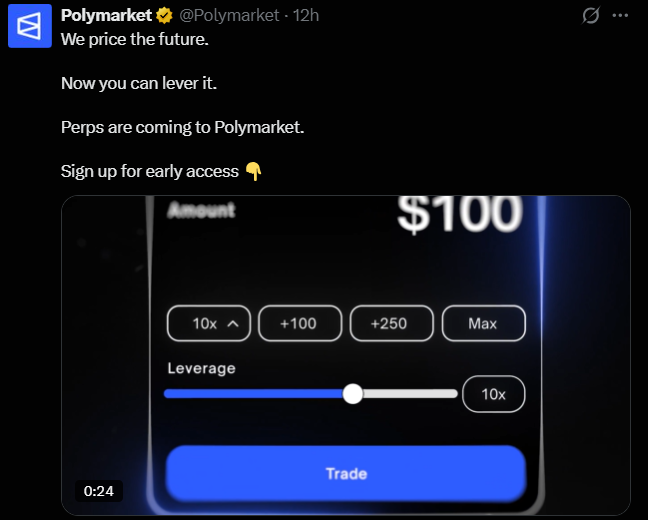Open the Polymarket display name link

[107, 16]
